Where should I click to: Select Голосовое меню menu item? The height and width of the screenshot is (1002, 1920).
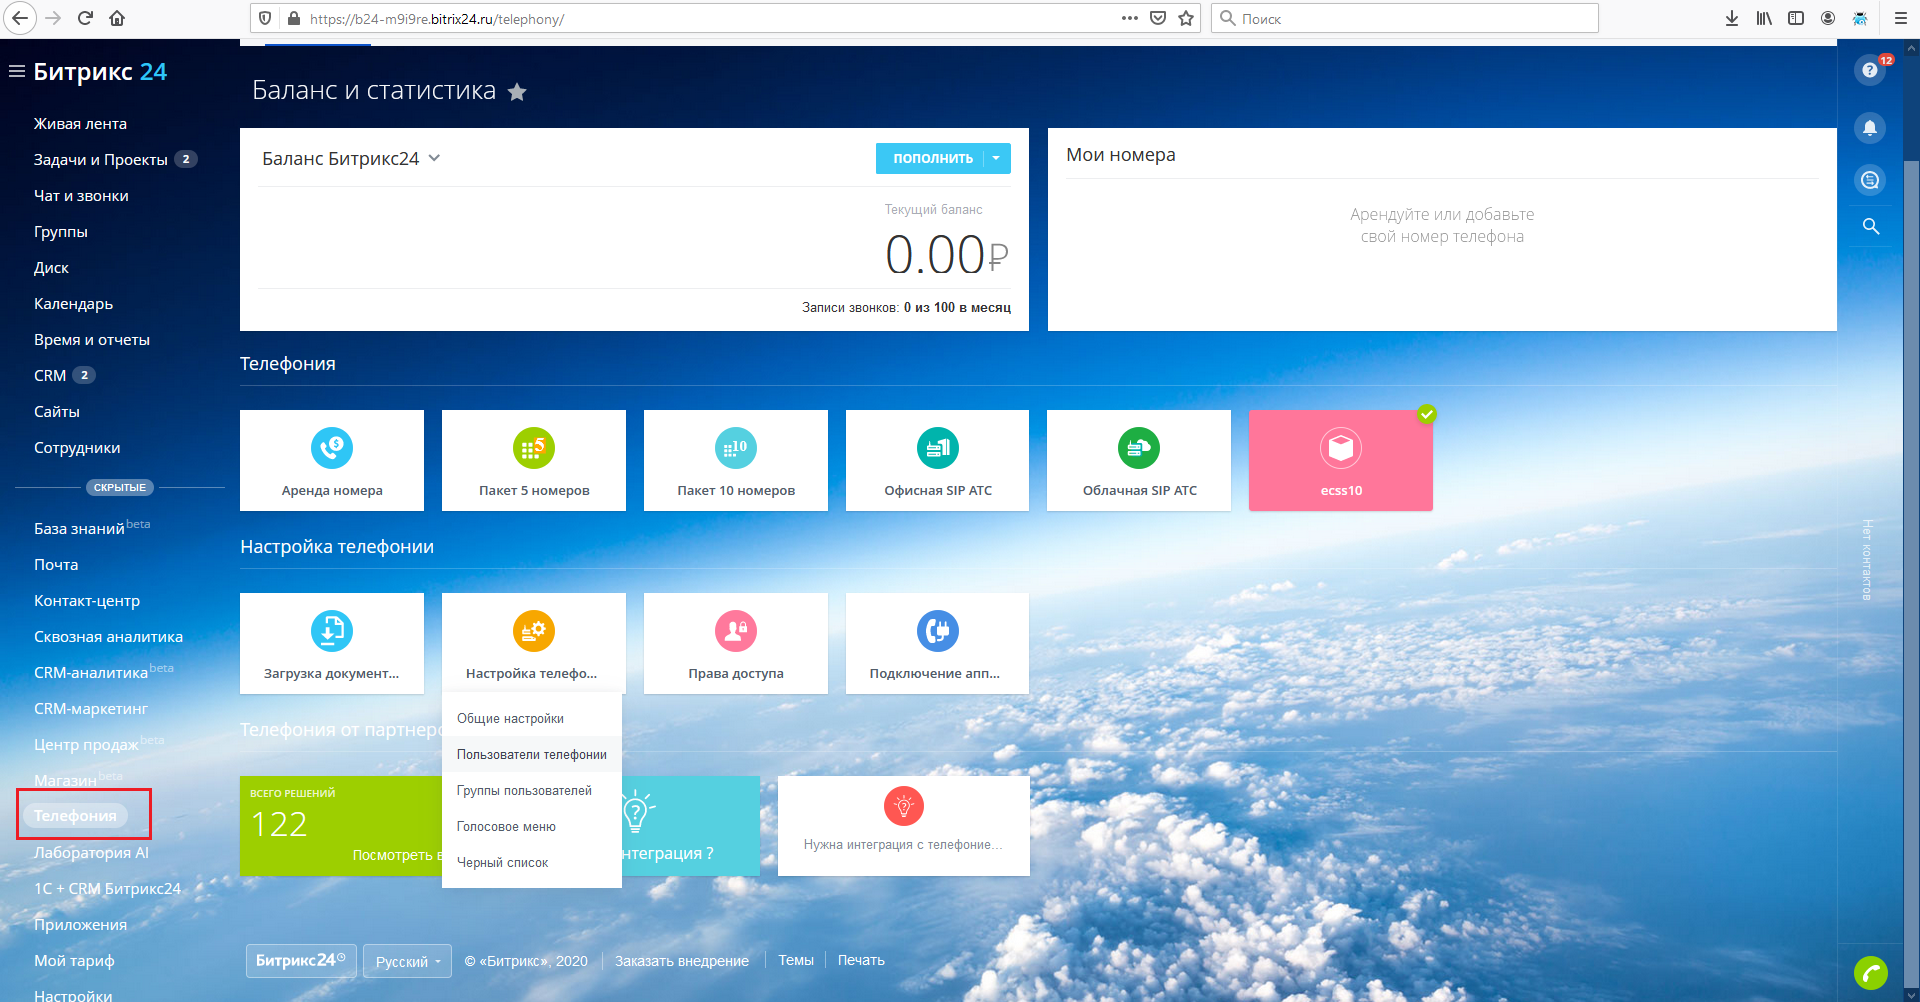coord(532,827)
